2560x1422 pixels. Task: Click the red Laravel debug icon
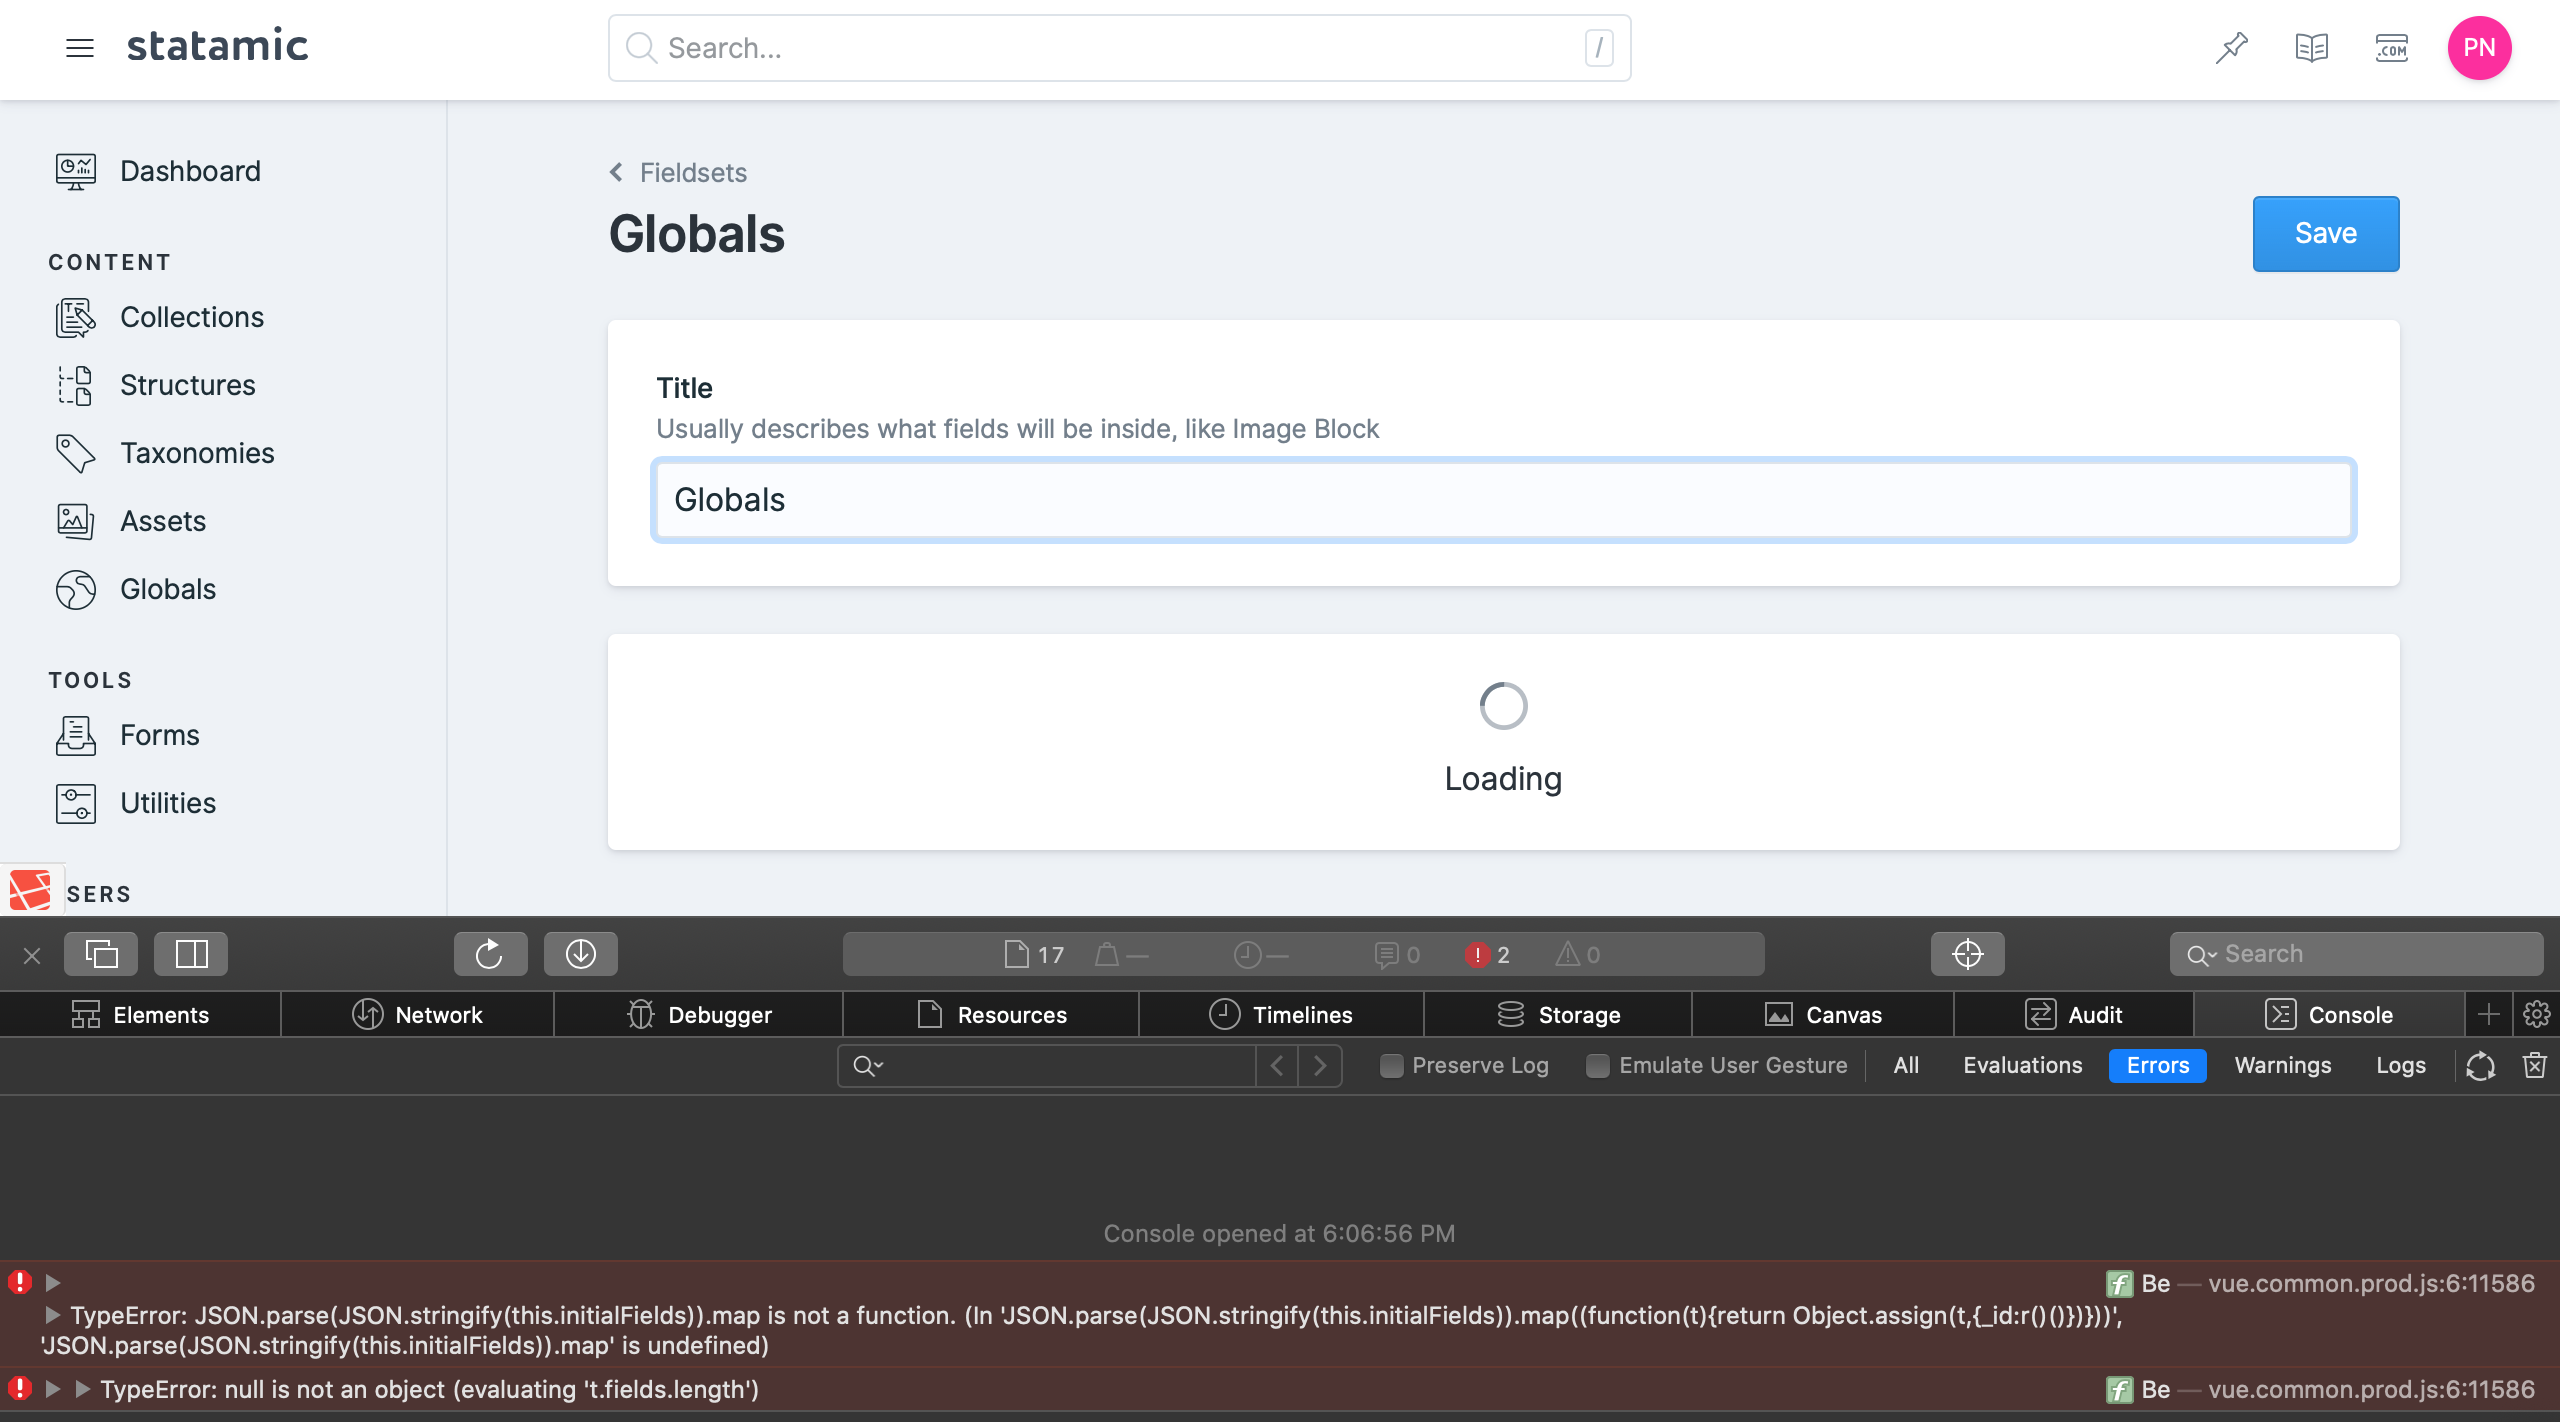[x=30, y=889]
